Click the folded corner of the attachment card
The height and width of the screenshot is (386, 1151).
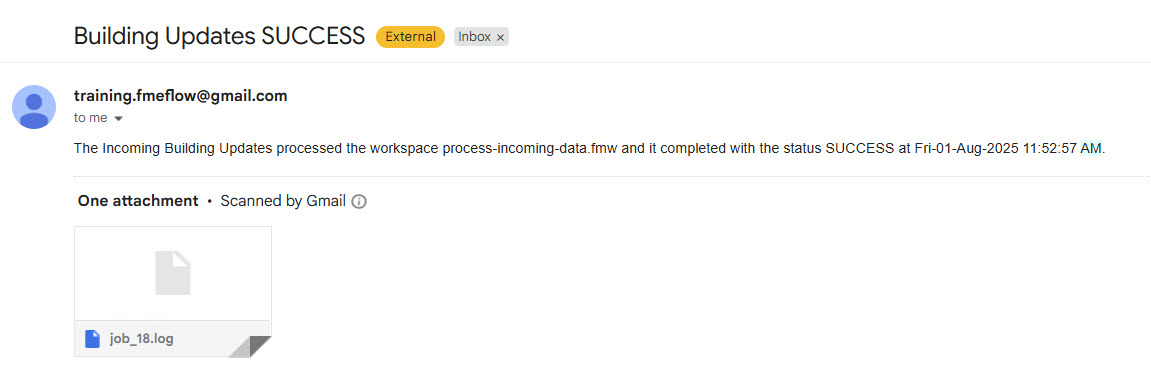(252, 346)
